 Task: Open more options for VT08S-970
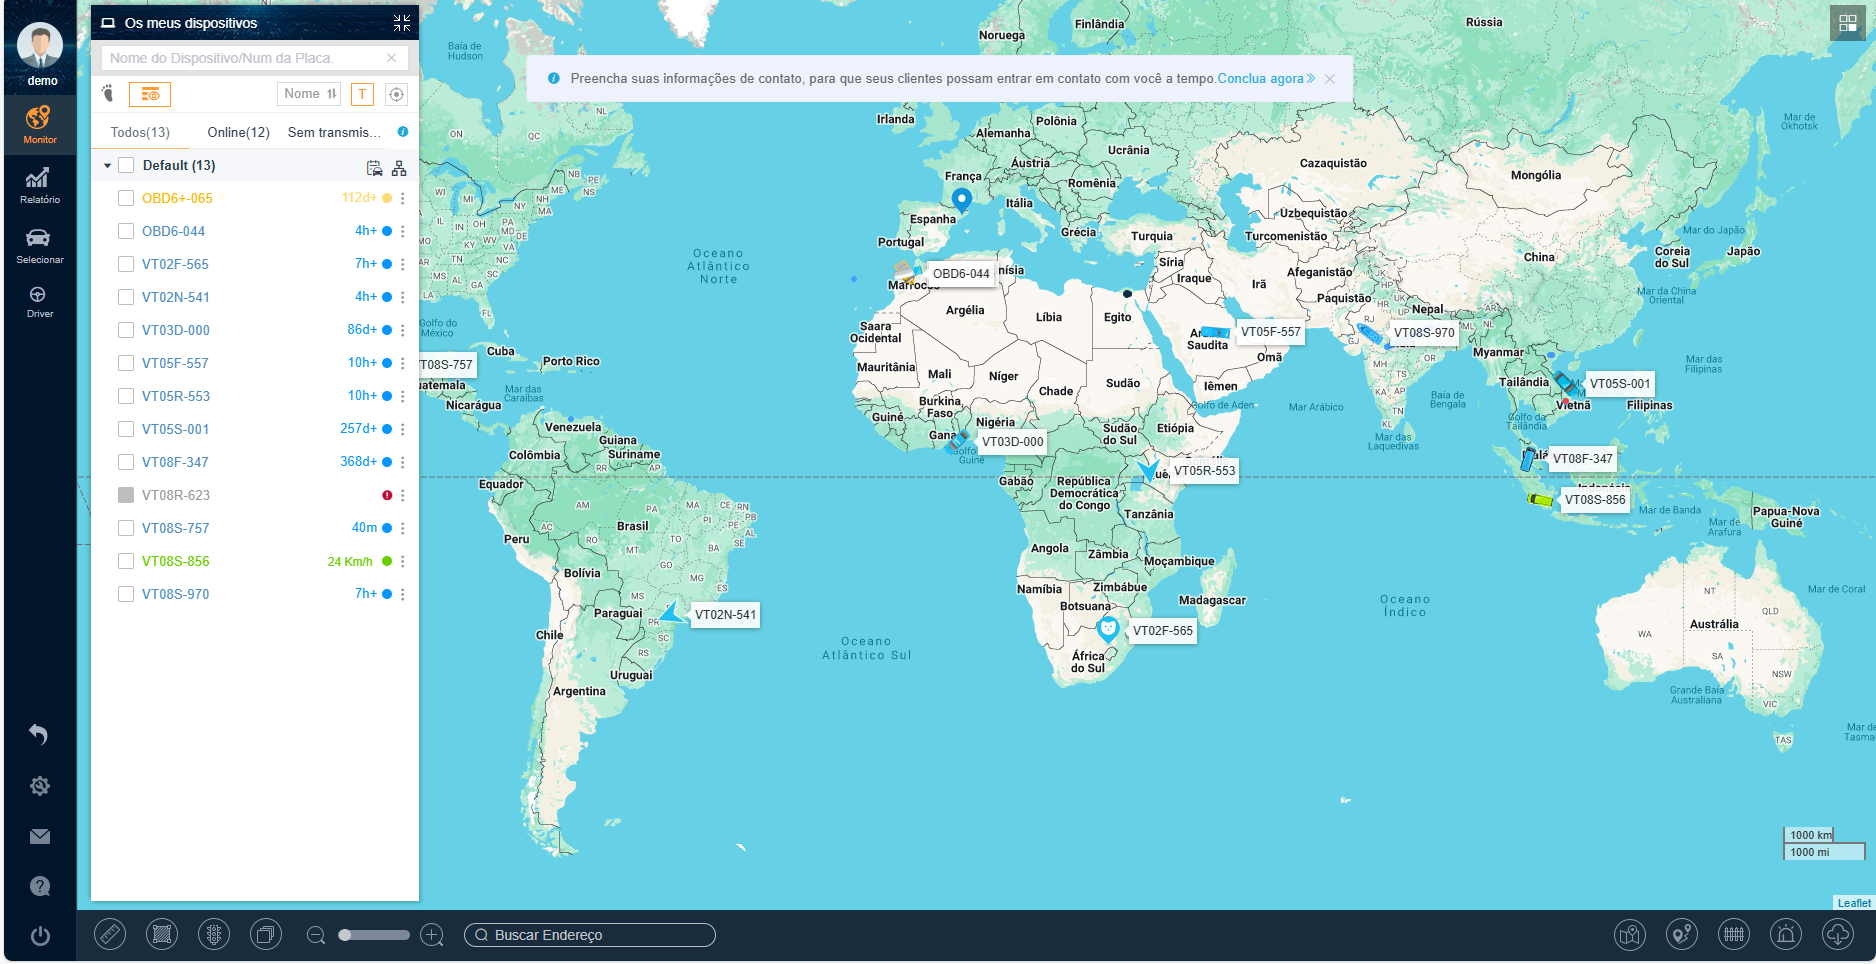pos(403,595)
